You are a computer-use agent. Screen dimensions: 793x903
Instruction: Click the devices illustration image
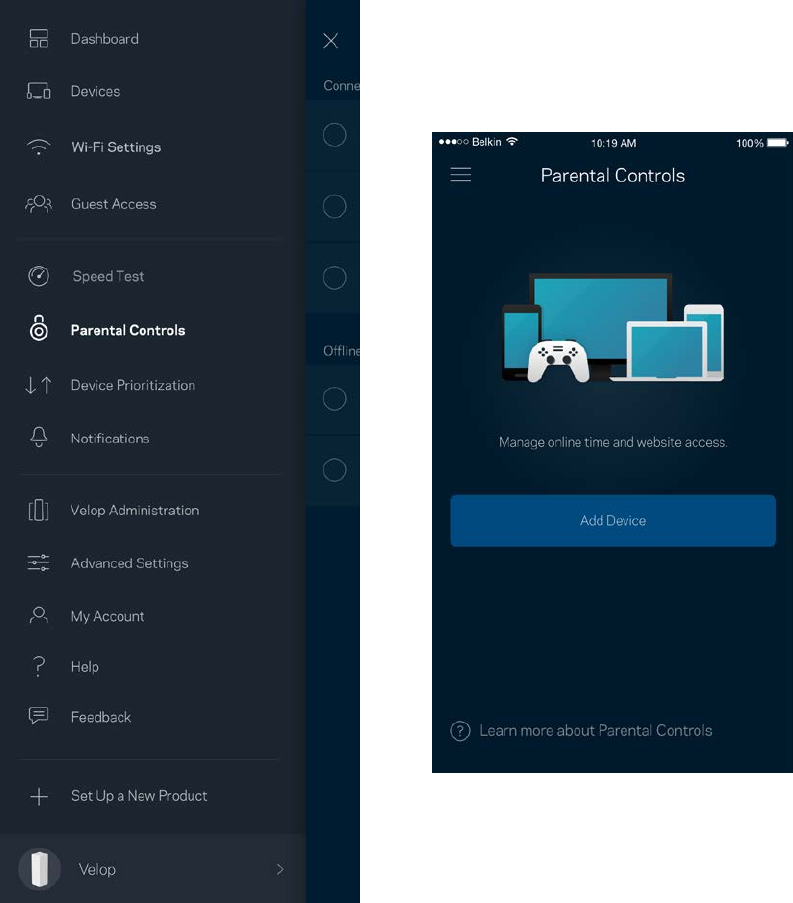(x=613, y=328)
